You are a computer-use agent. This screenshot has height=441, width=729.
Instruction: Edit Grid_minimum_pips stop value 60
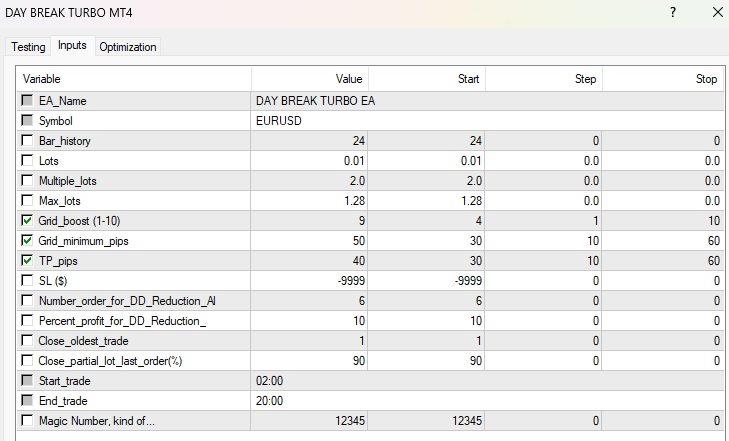(663, 241)
